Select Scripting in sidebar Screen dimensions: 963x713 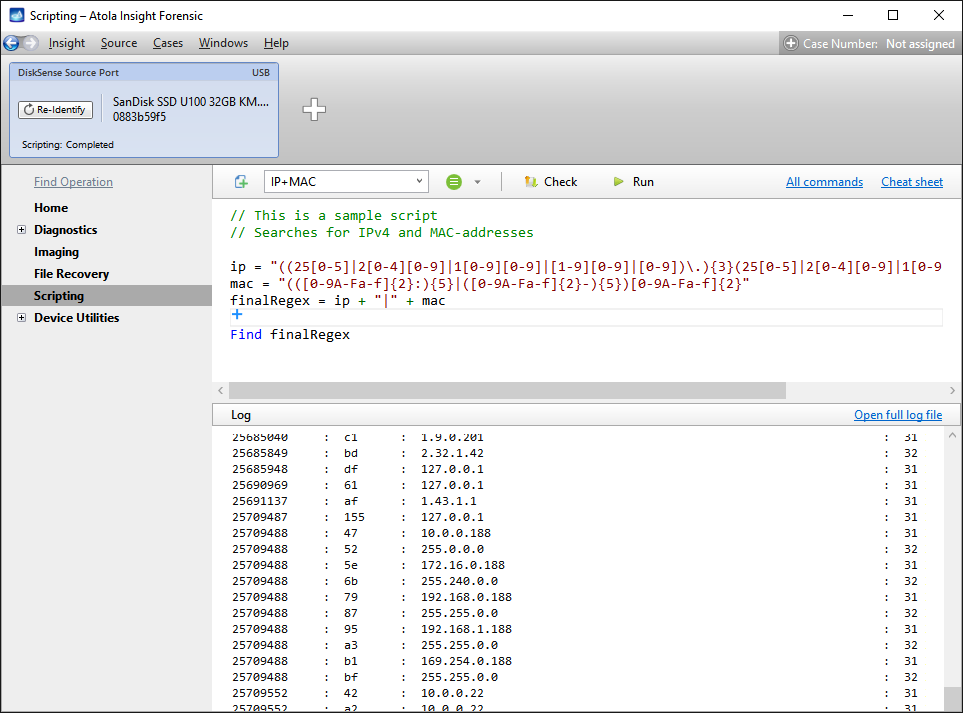tap(58, 295)
